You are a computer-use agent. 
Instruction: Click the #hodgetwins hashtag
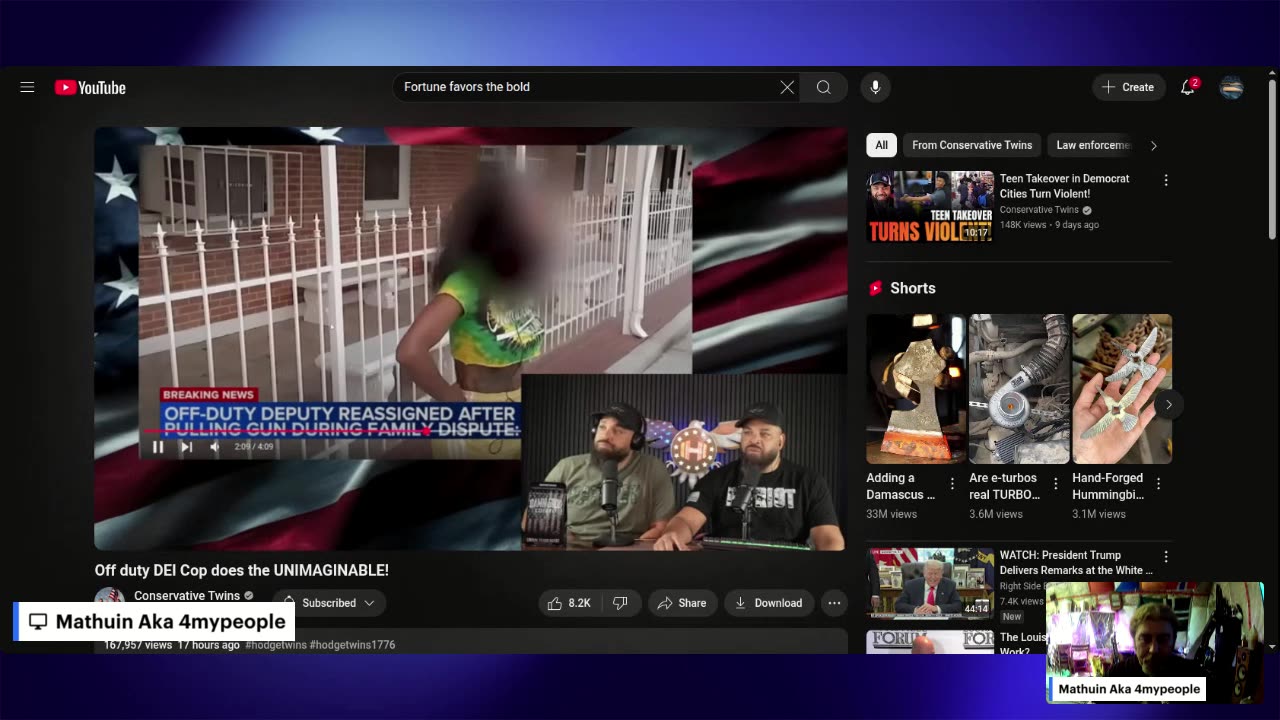(x=275, y=645)
